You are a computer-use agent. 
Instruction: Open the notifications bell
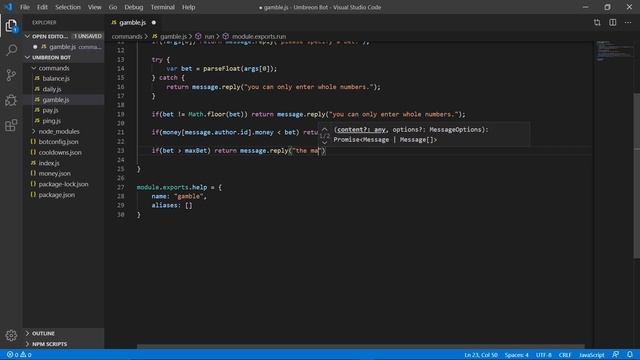tap(630, 355)
